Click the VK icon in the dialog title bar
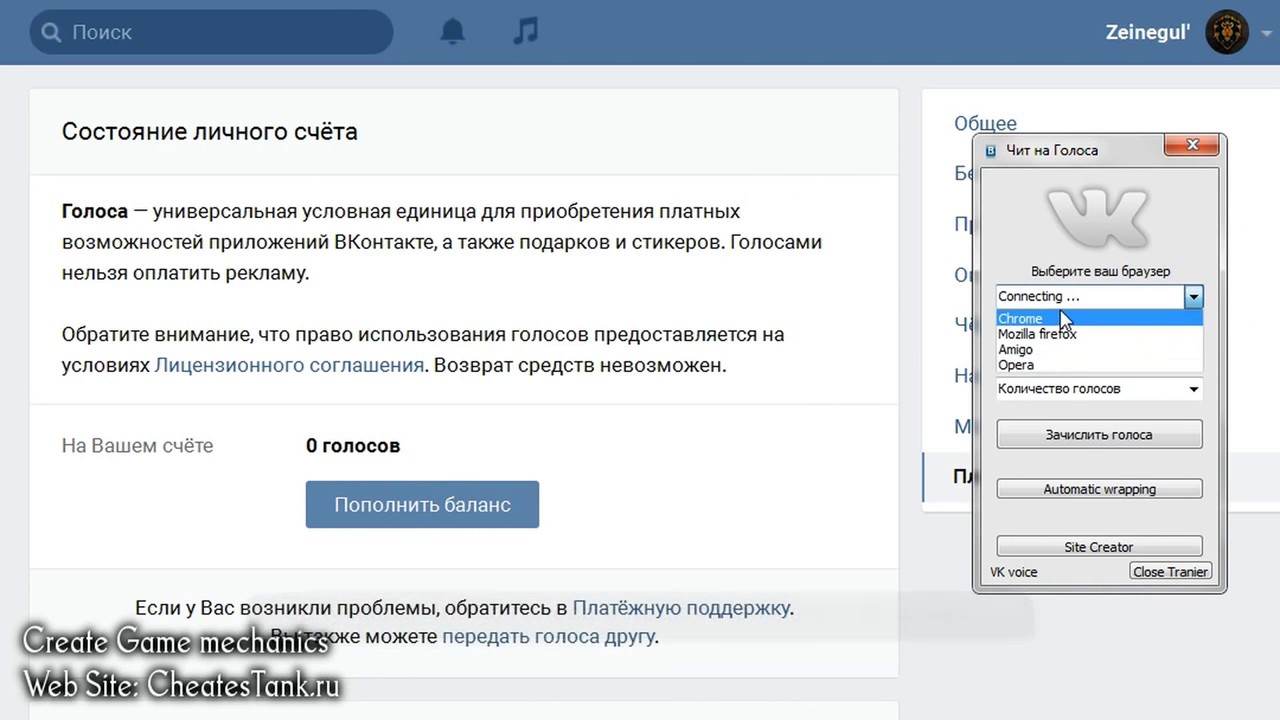The height and width of the screenshot is (720, 1280). (x=991, y=151)
